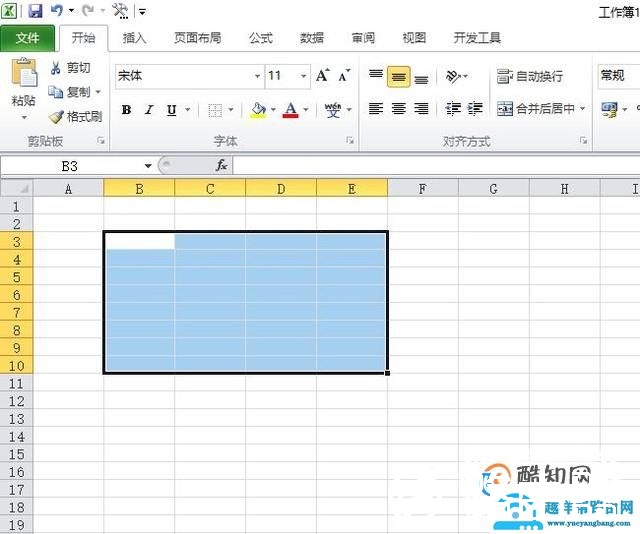Apply the red font color A icon
This screenshot has height=534, width=640.
tap(291, 109)
